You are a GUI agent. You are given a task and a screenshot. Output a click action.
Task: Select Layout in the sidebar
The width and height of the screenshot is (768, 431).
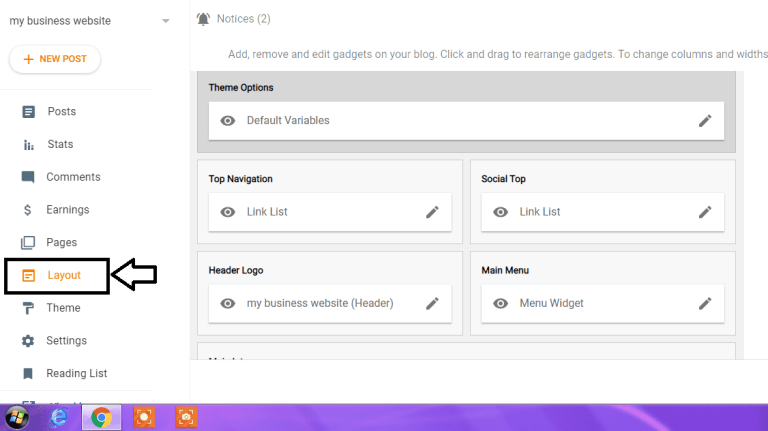tap(64, 275)
